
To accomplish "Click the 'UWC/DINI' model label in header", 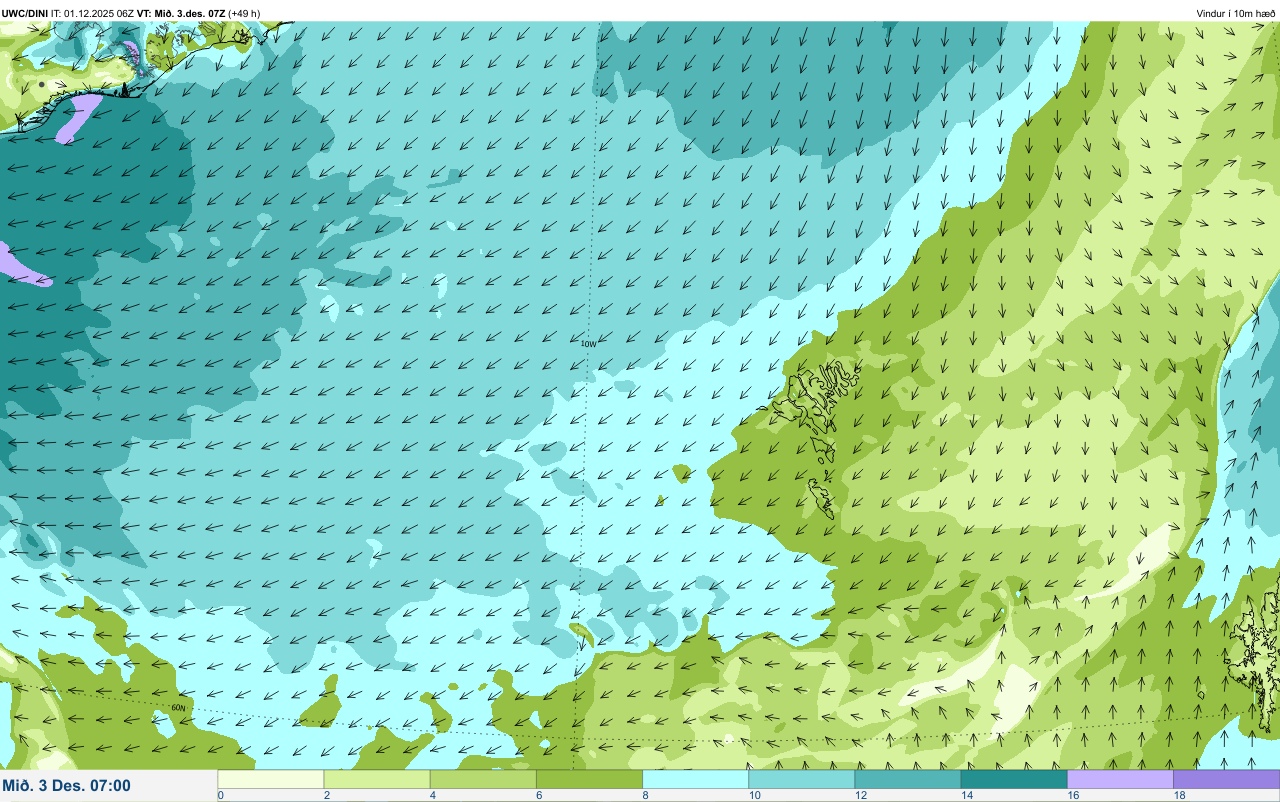I will 26,13.
